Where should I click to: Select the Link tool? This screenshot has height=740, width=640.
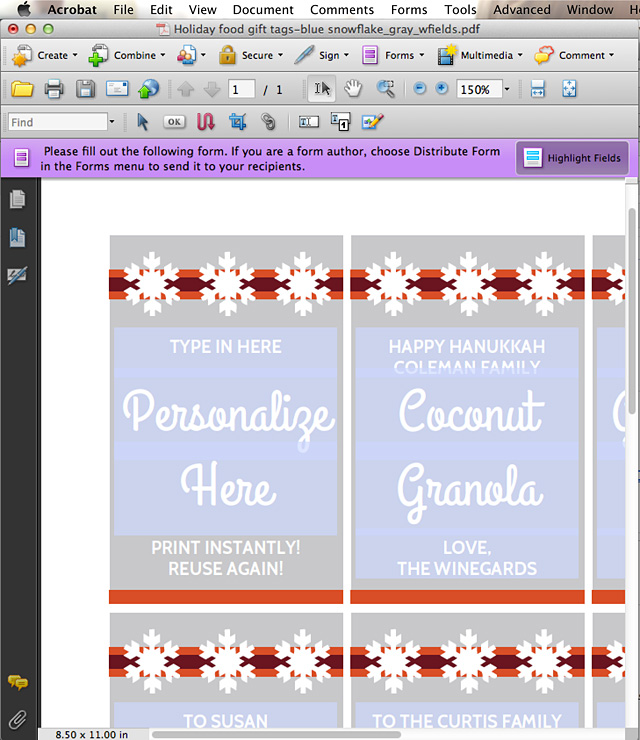tap(268, 122)
